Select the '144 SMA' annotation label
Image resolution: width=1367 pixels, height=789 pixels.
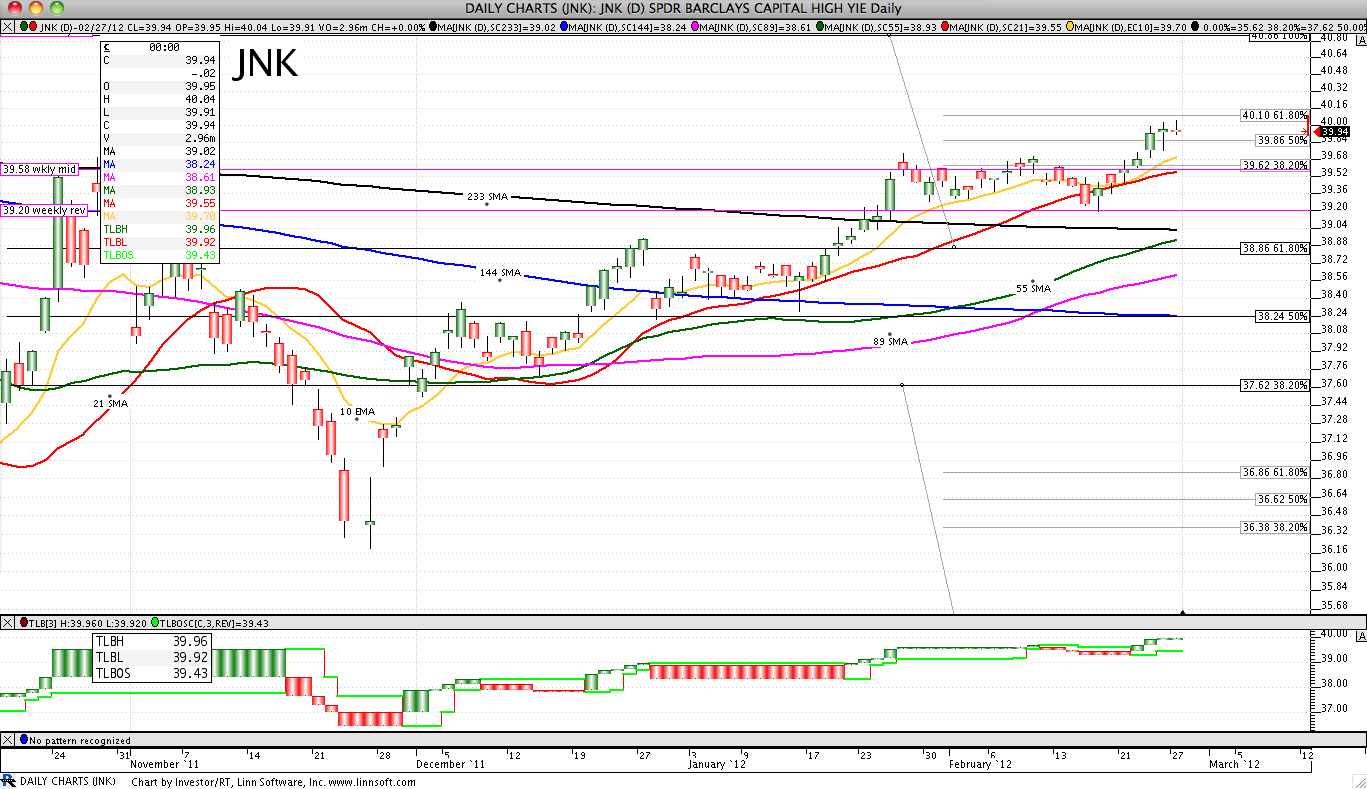click(500, 272)
